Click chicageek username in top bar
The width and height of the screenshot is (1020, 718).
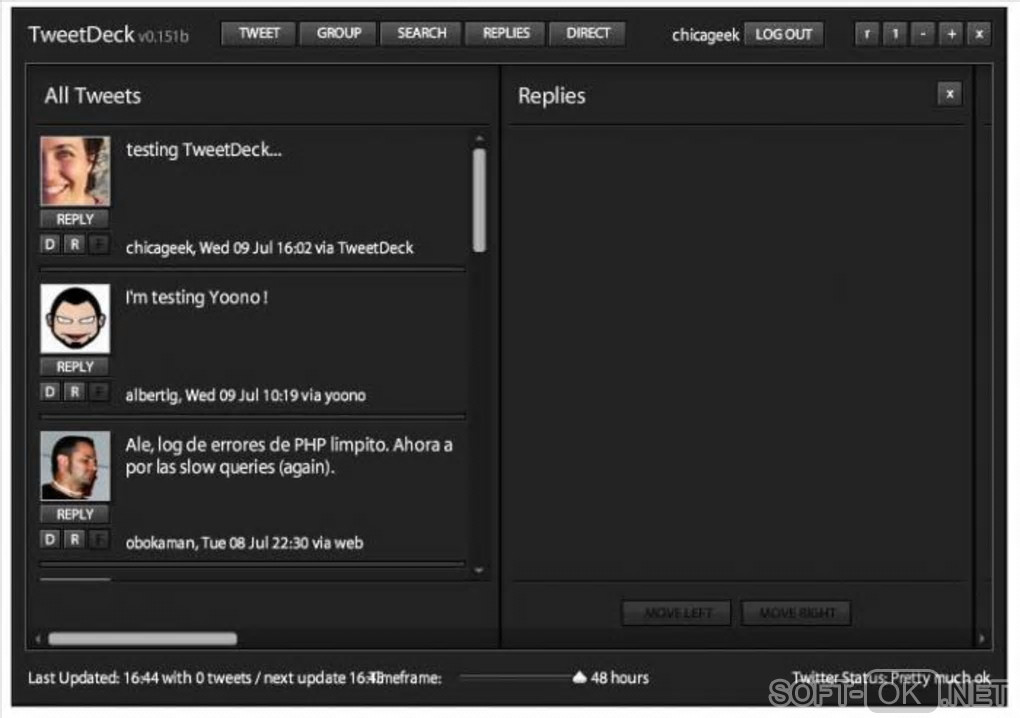[705, 34]
